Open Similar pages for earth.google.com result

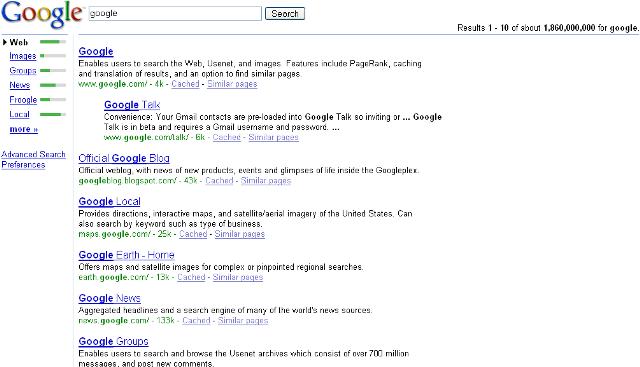[238, 278]
